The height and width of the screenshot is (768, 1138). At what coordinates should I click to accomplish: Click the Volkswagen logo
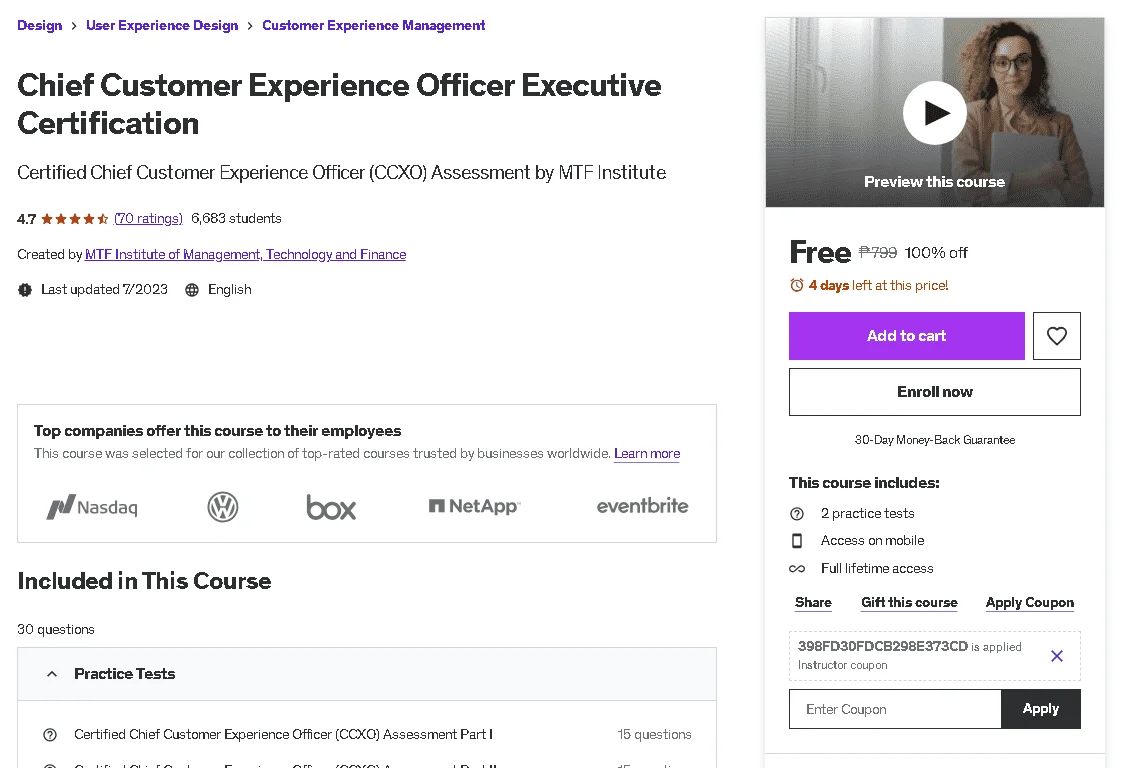tap(223, 507)
